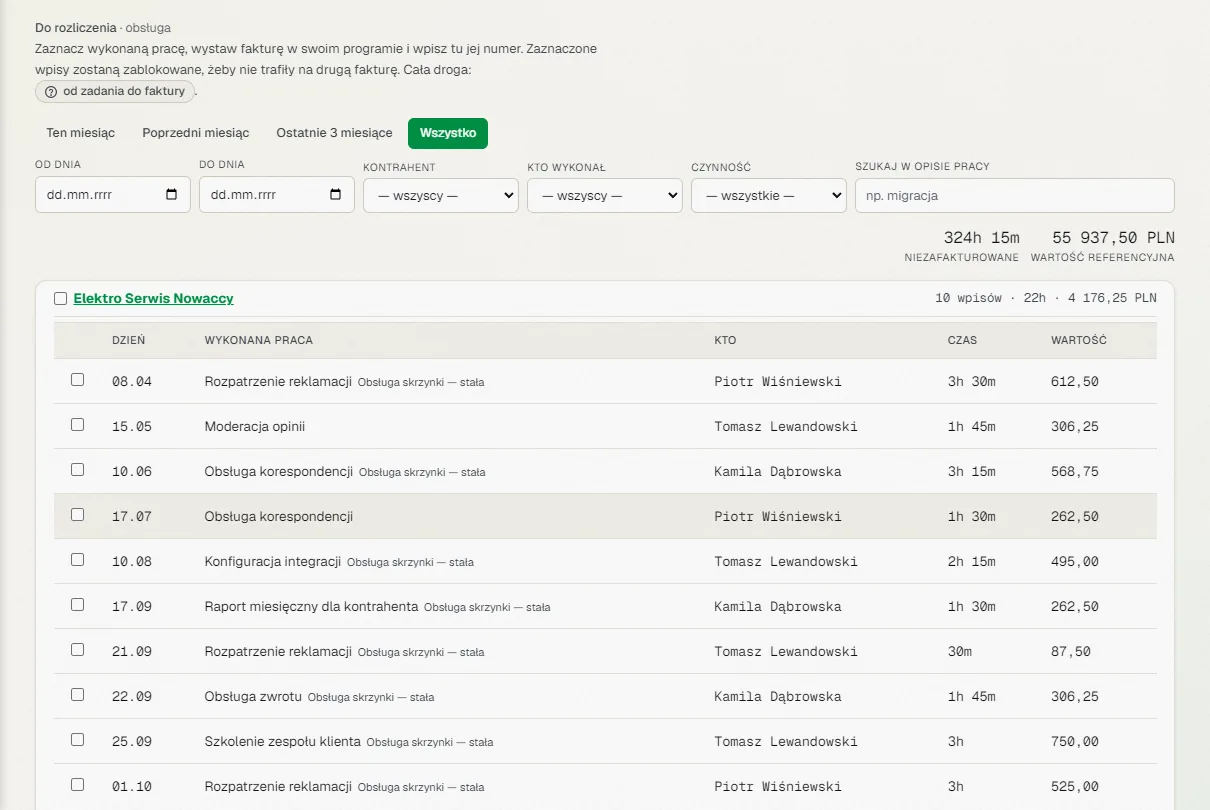
Task: Tick the 25.09 Szkolenie zespołu klienta checkbox
Action: tap(78, 740)
